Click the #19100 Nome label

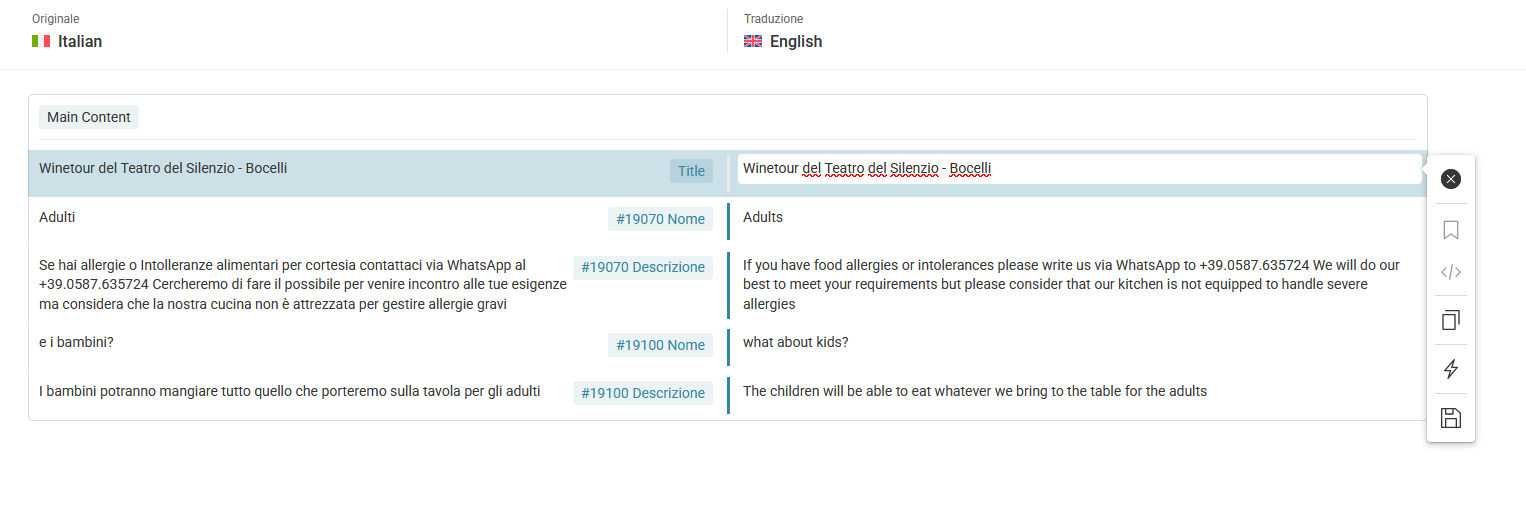pos(660,345)
